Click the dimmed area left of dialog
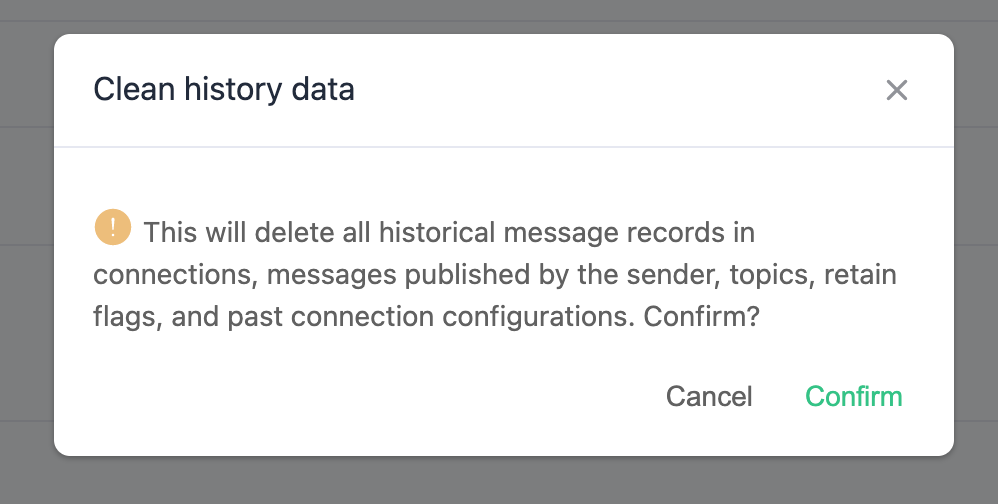This screenshot has width=998, height=504. click(26, 250)
